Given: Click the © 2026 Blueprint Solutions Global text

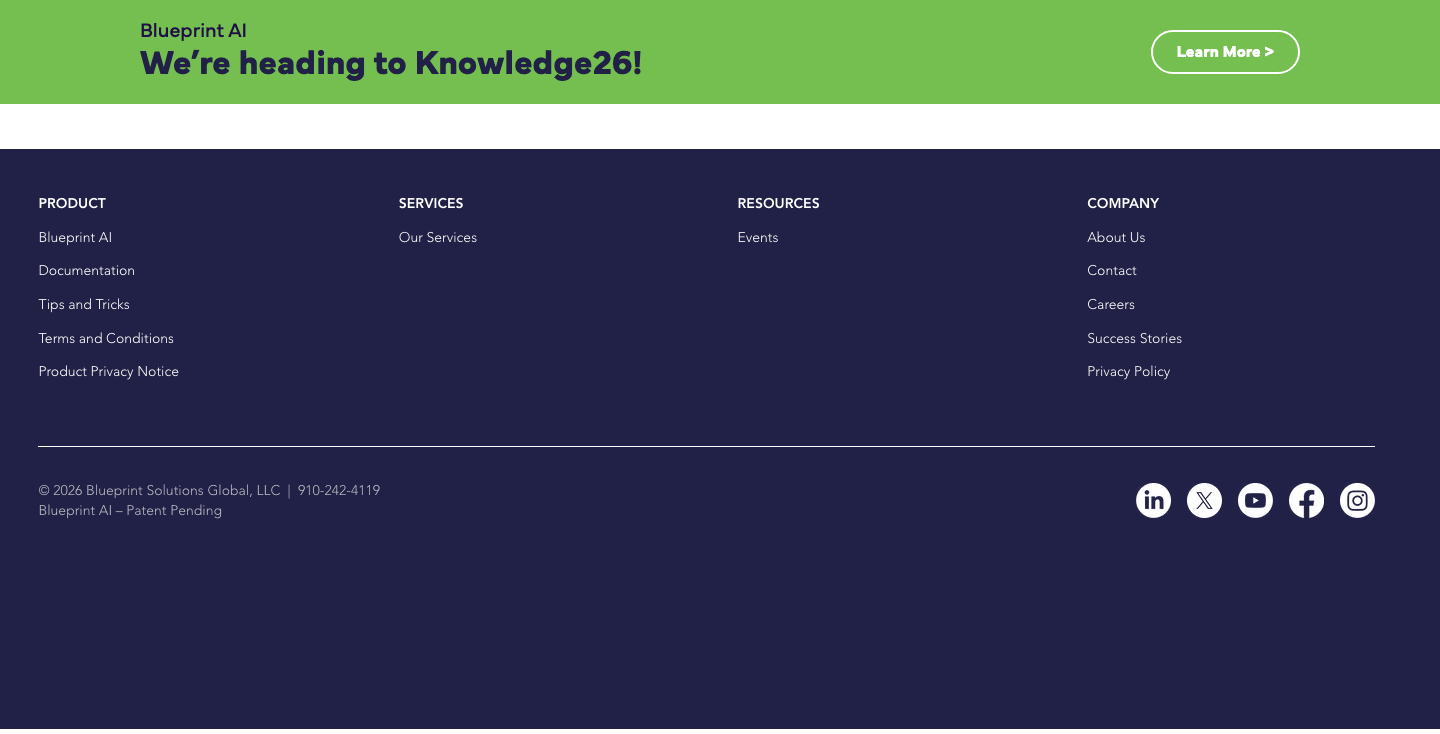Looking at the screenshot, I should (159, 490).
